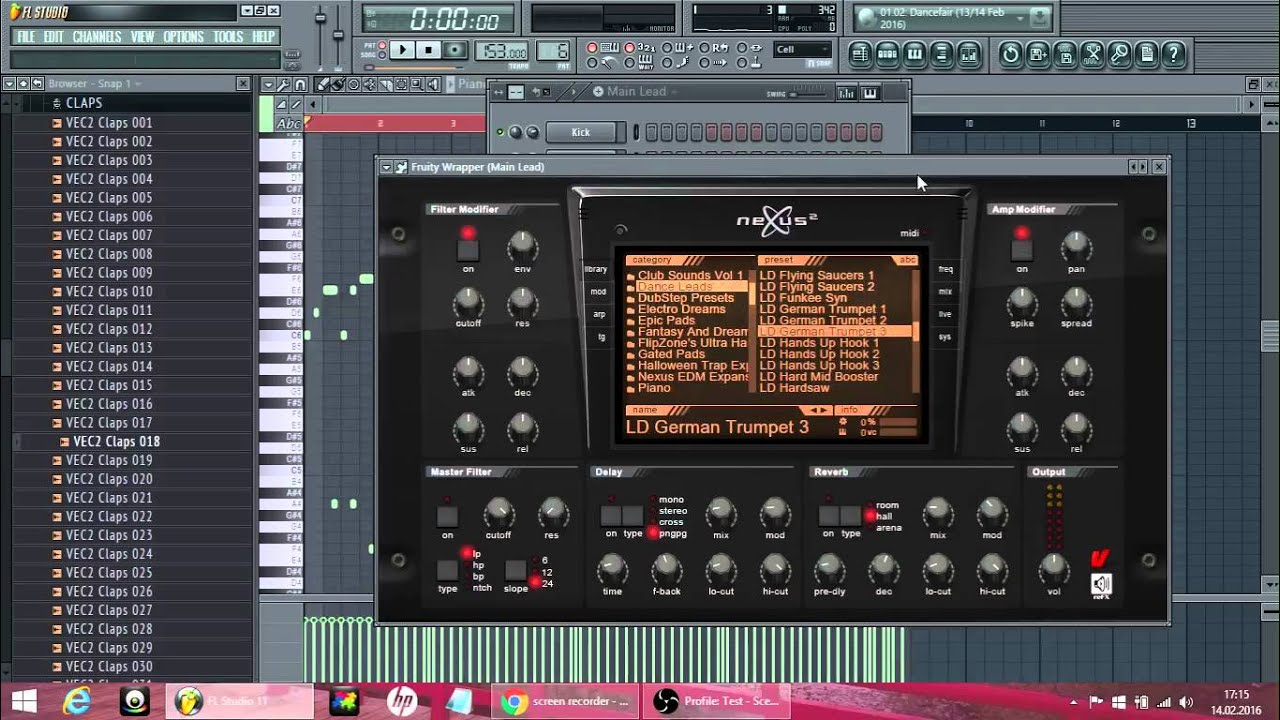
Task: Click the Reverb type button
Action: pyautogui.click(x=850, y=516)
